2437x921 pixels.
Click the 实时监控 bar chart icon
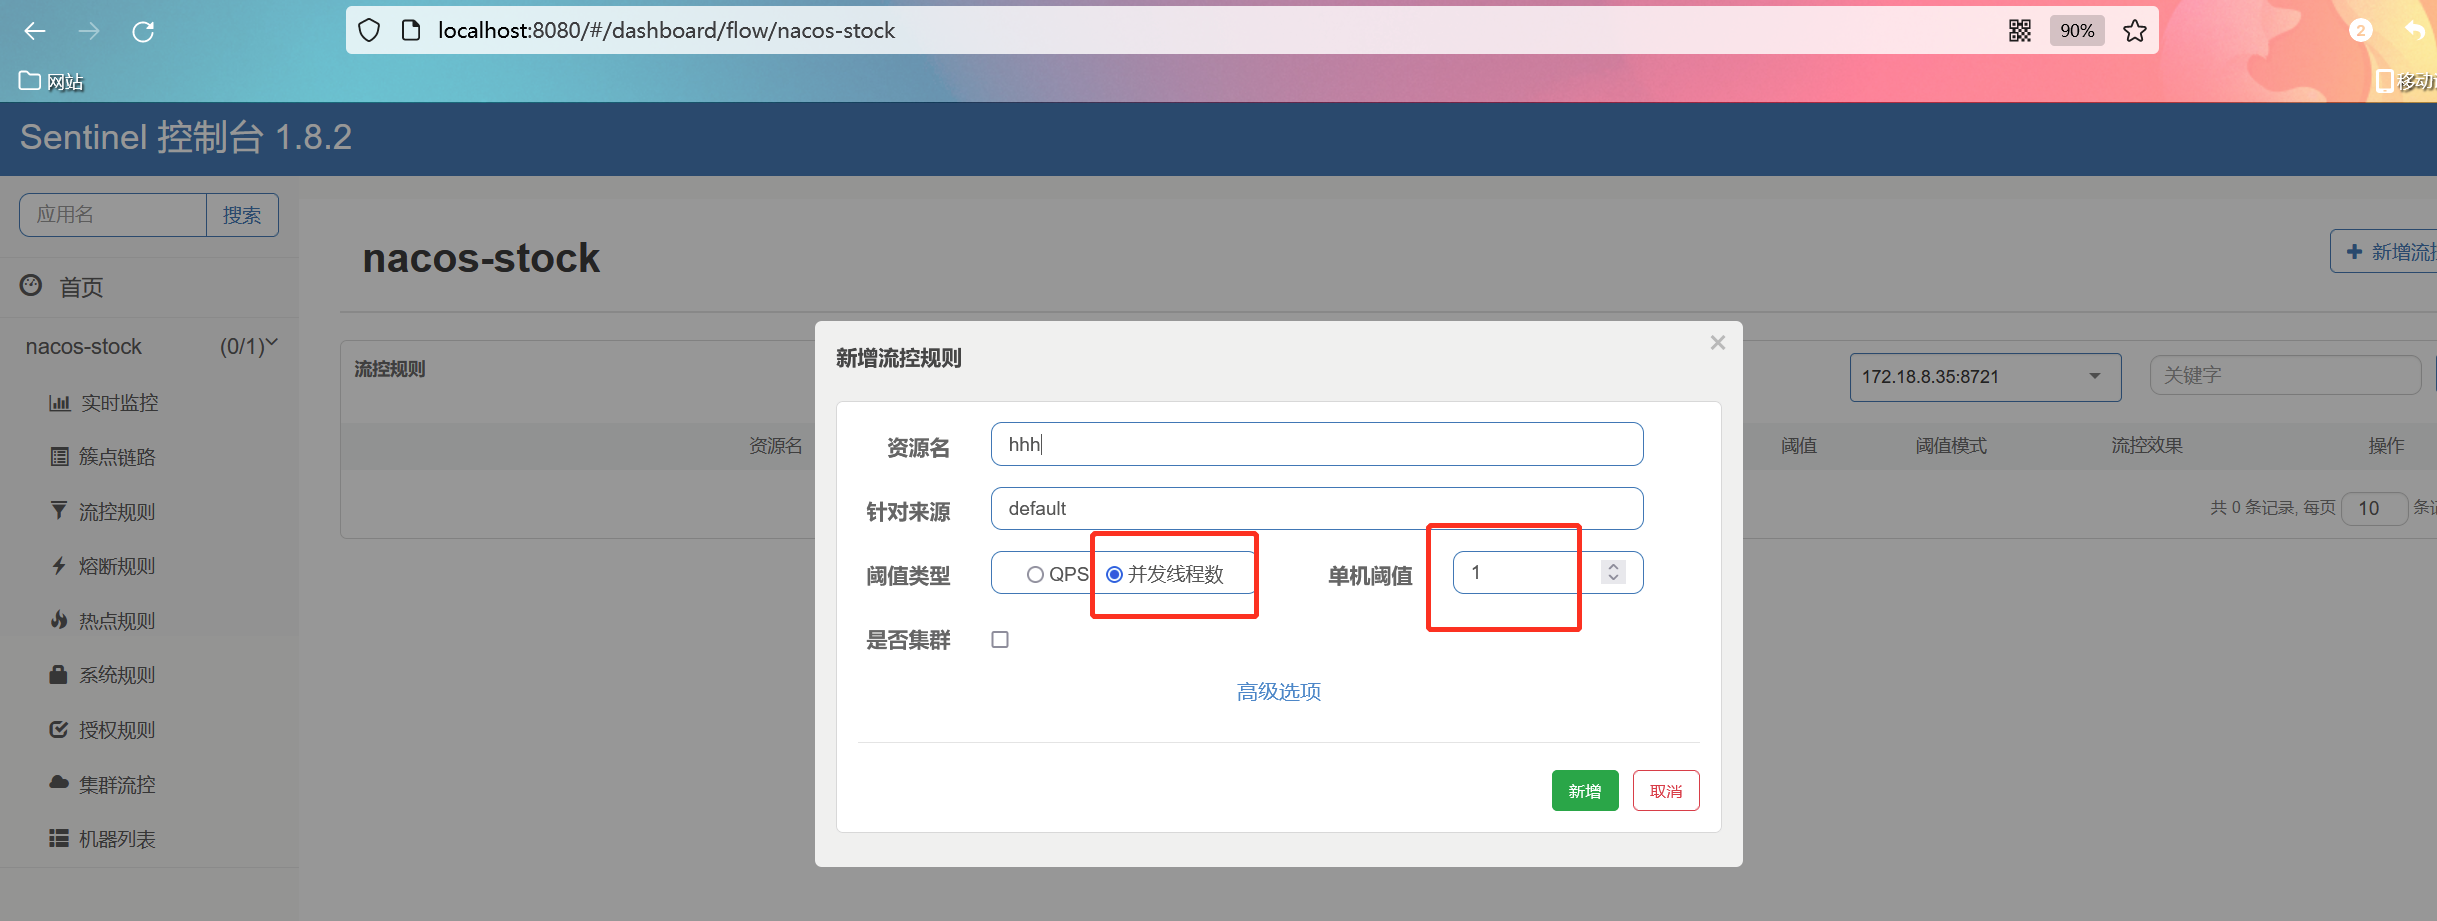click(60, 402)
